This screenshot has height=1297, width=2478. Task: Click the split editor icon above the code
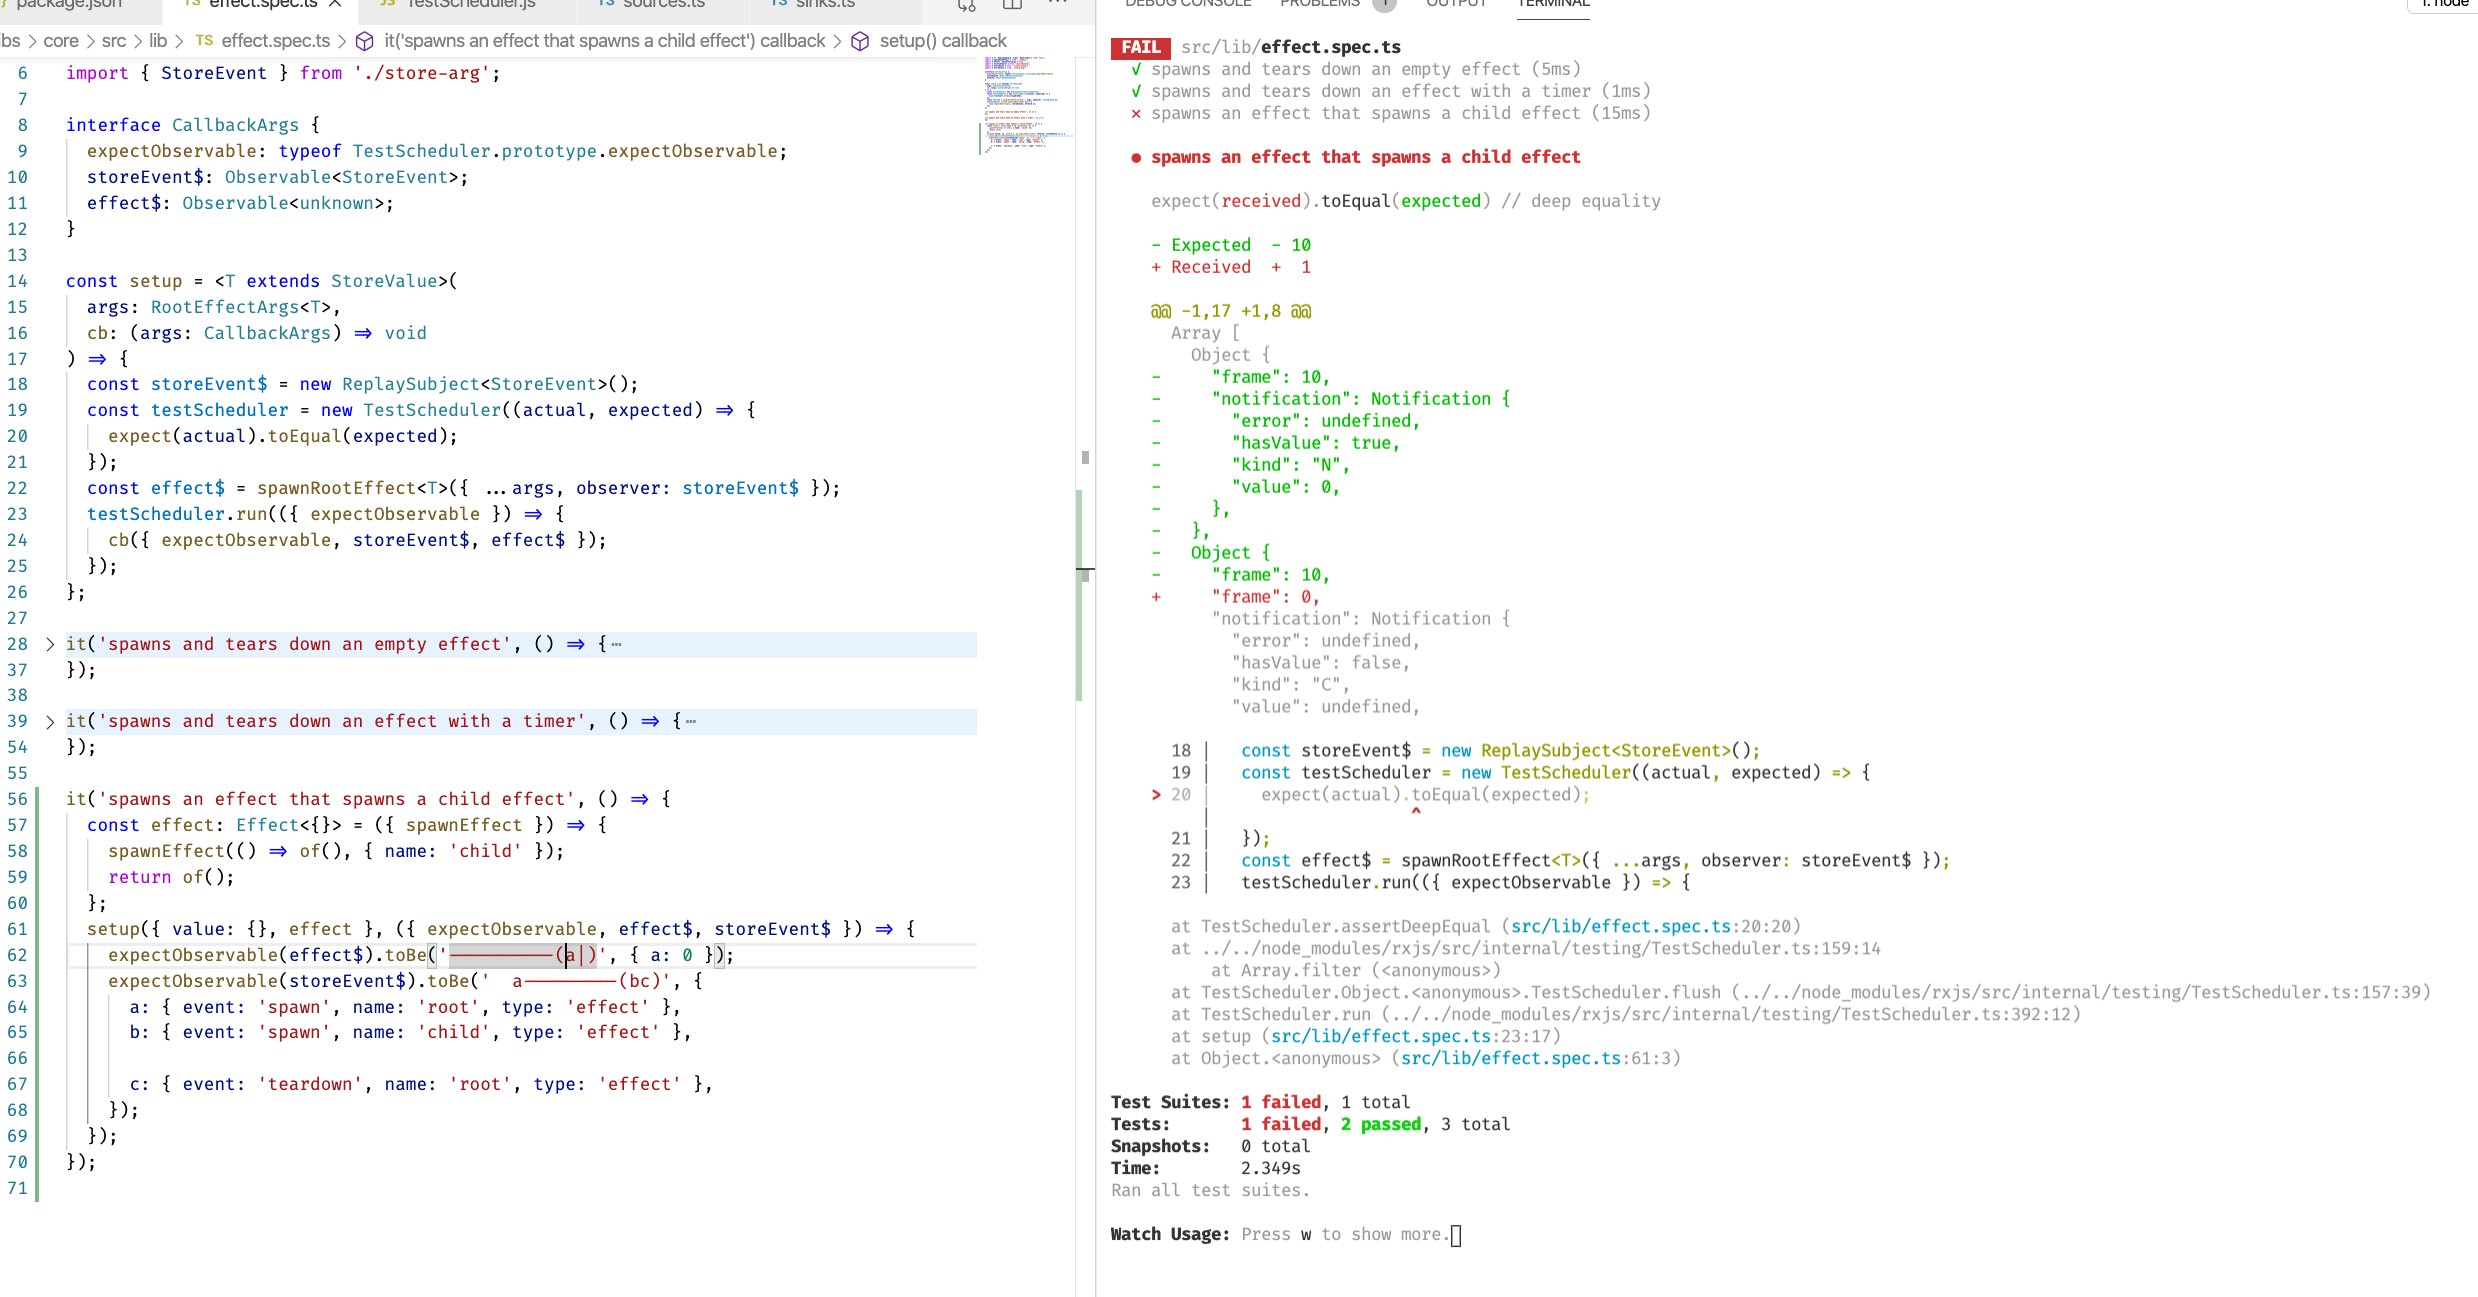[x=1012, y=4]
